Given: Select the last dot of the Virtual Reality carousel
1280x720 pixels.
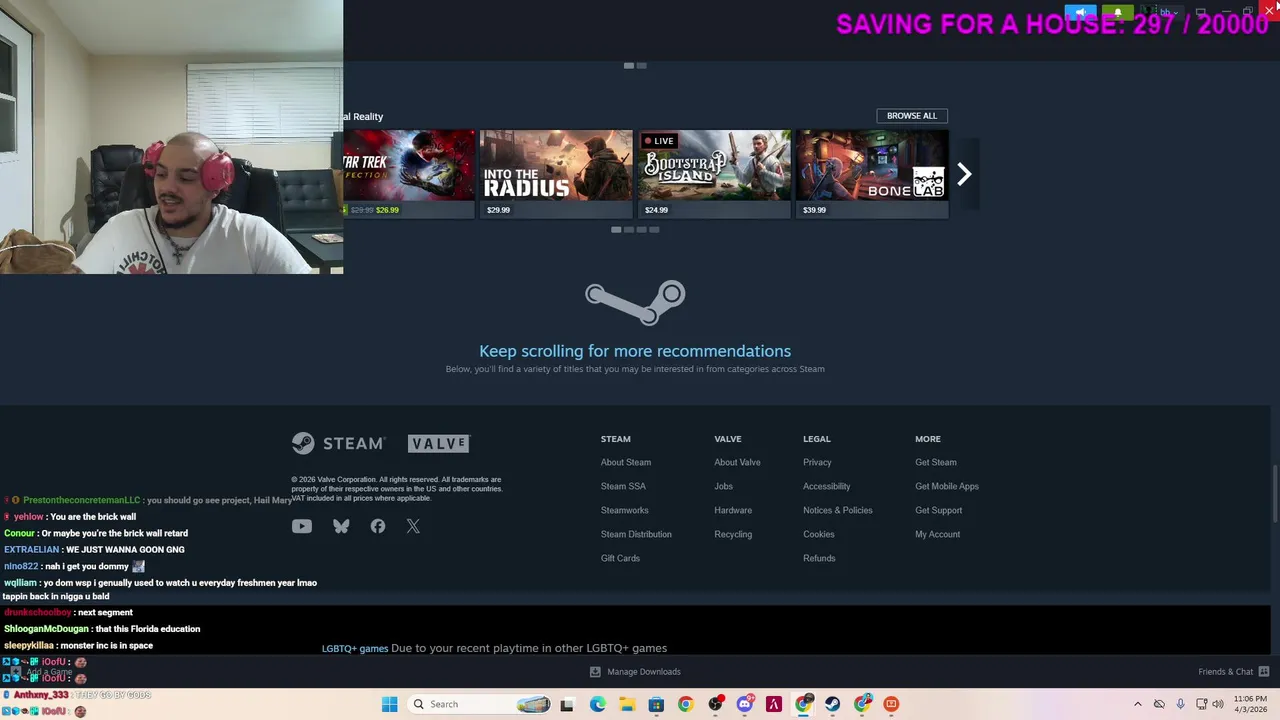Looking at the screenshot, I should 654,230.
